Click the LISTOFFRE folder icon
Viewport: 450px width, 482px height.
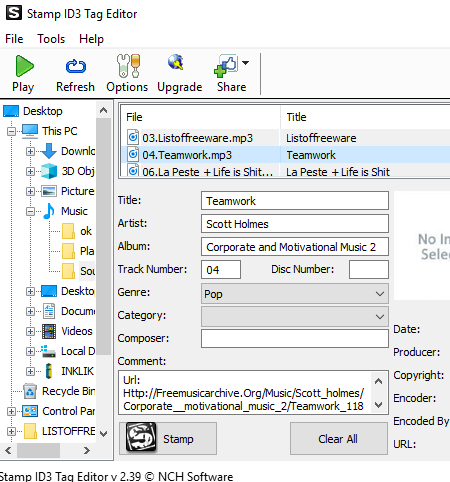tap(30, 431)
